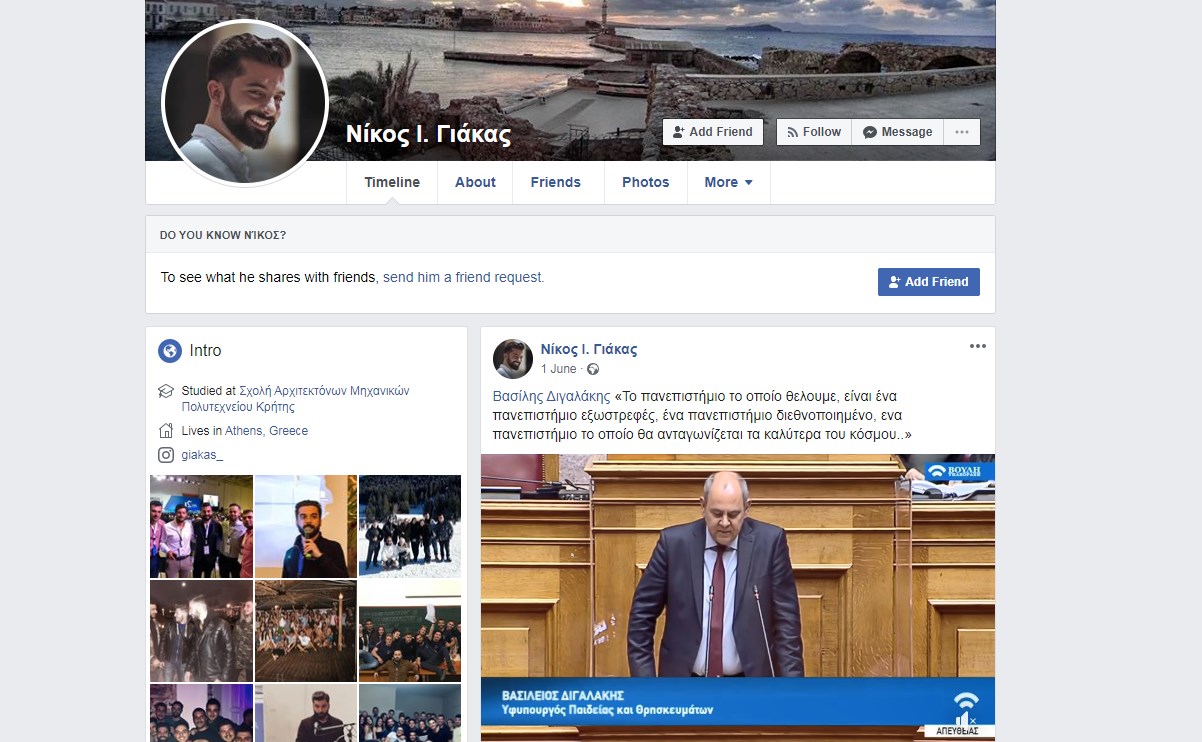Click profile name Νίκος Ι. Γιάκας on cover
Viewport: 1202px width, 742px height.
click(428, 134)
